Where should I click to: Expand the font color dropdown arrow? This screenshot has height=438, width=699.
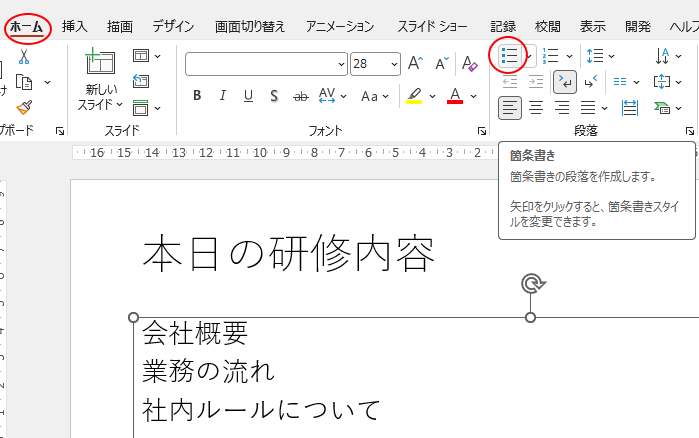[x=473, y=96]
